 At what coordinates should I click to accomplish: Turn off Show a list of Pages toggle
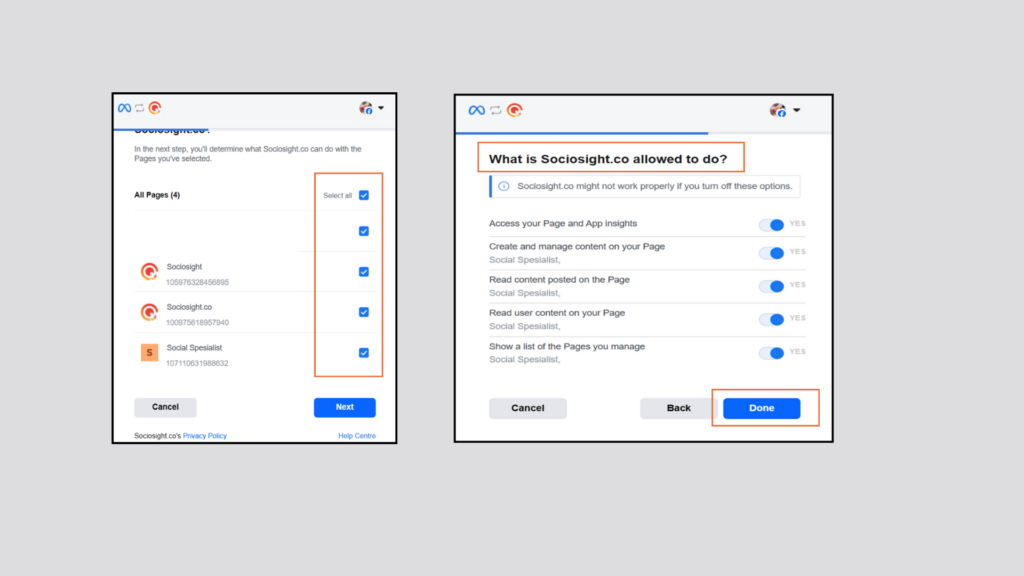coord(771,353)
